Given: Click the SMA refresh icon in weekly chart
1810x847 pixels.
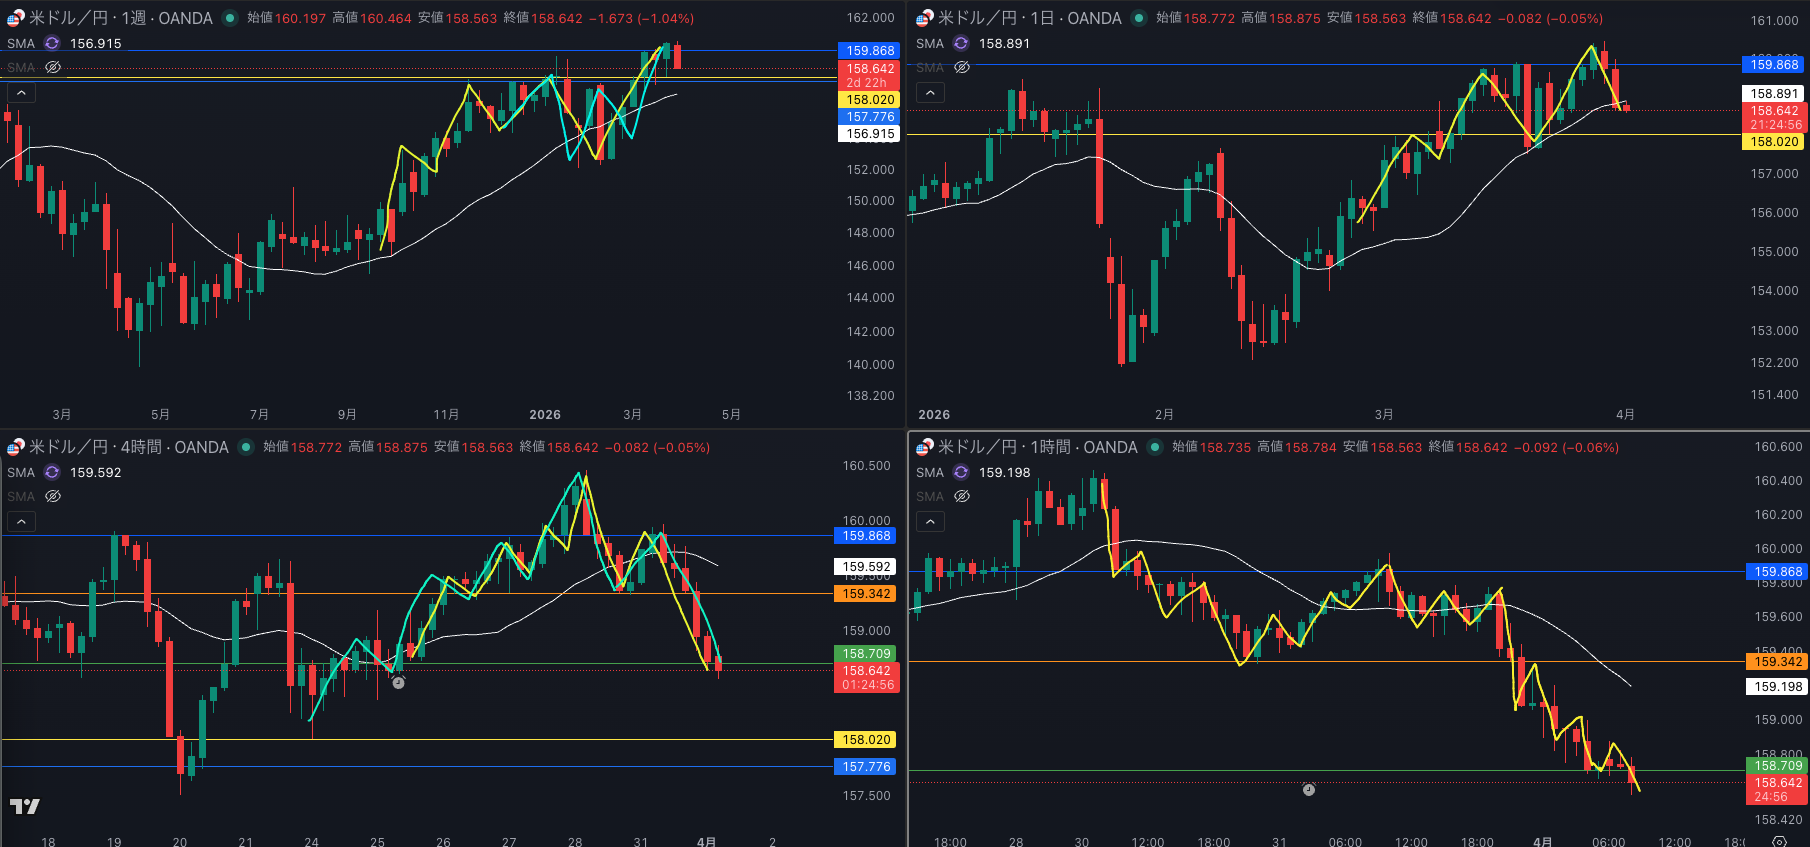Looking at the screenshot, I should 52,43.
